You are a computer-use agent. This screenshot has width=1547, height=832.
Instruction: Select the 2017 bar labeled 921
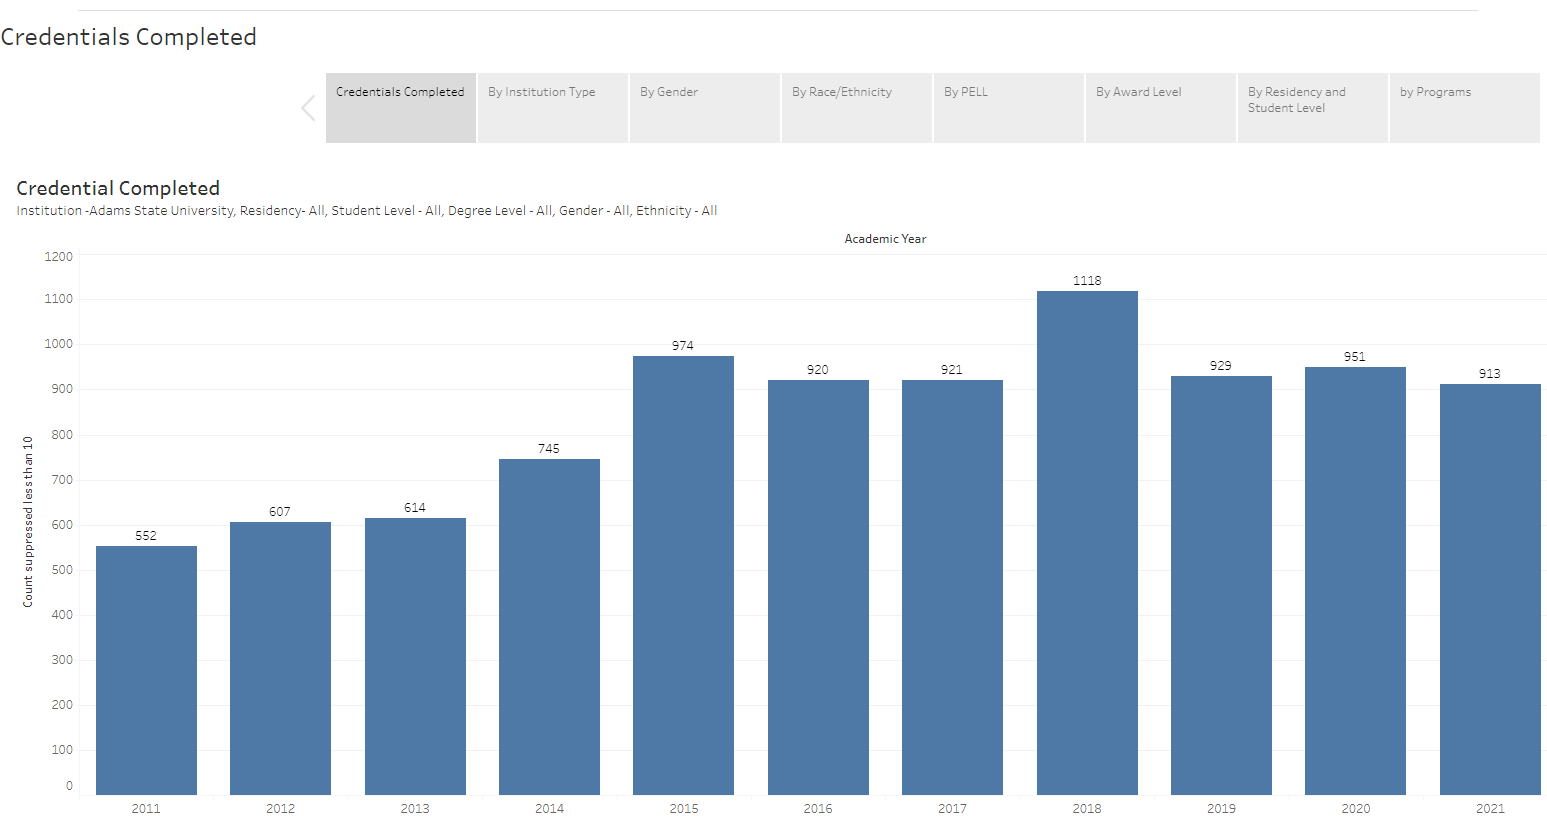click(x=952, y=587)
